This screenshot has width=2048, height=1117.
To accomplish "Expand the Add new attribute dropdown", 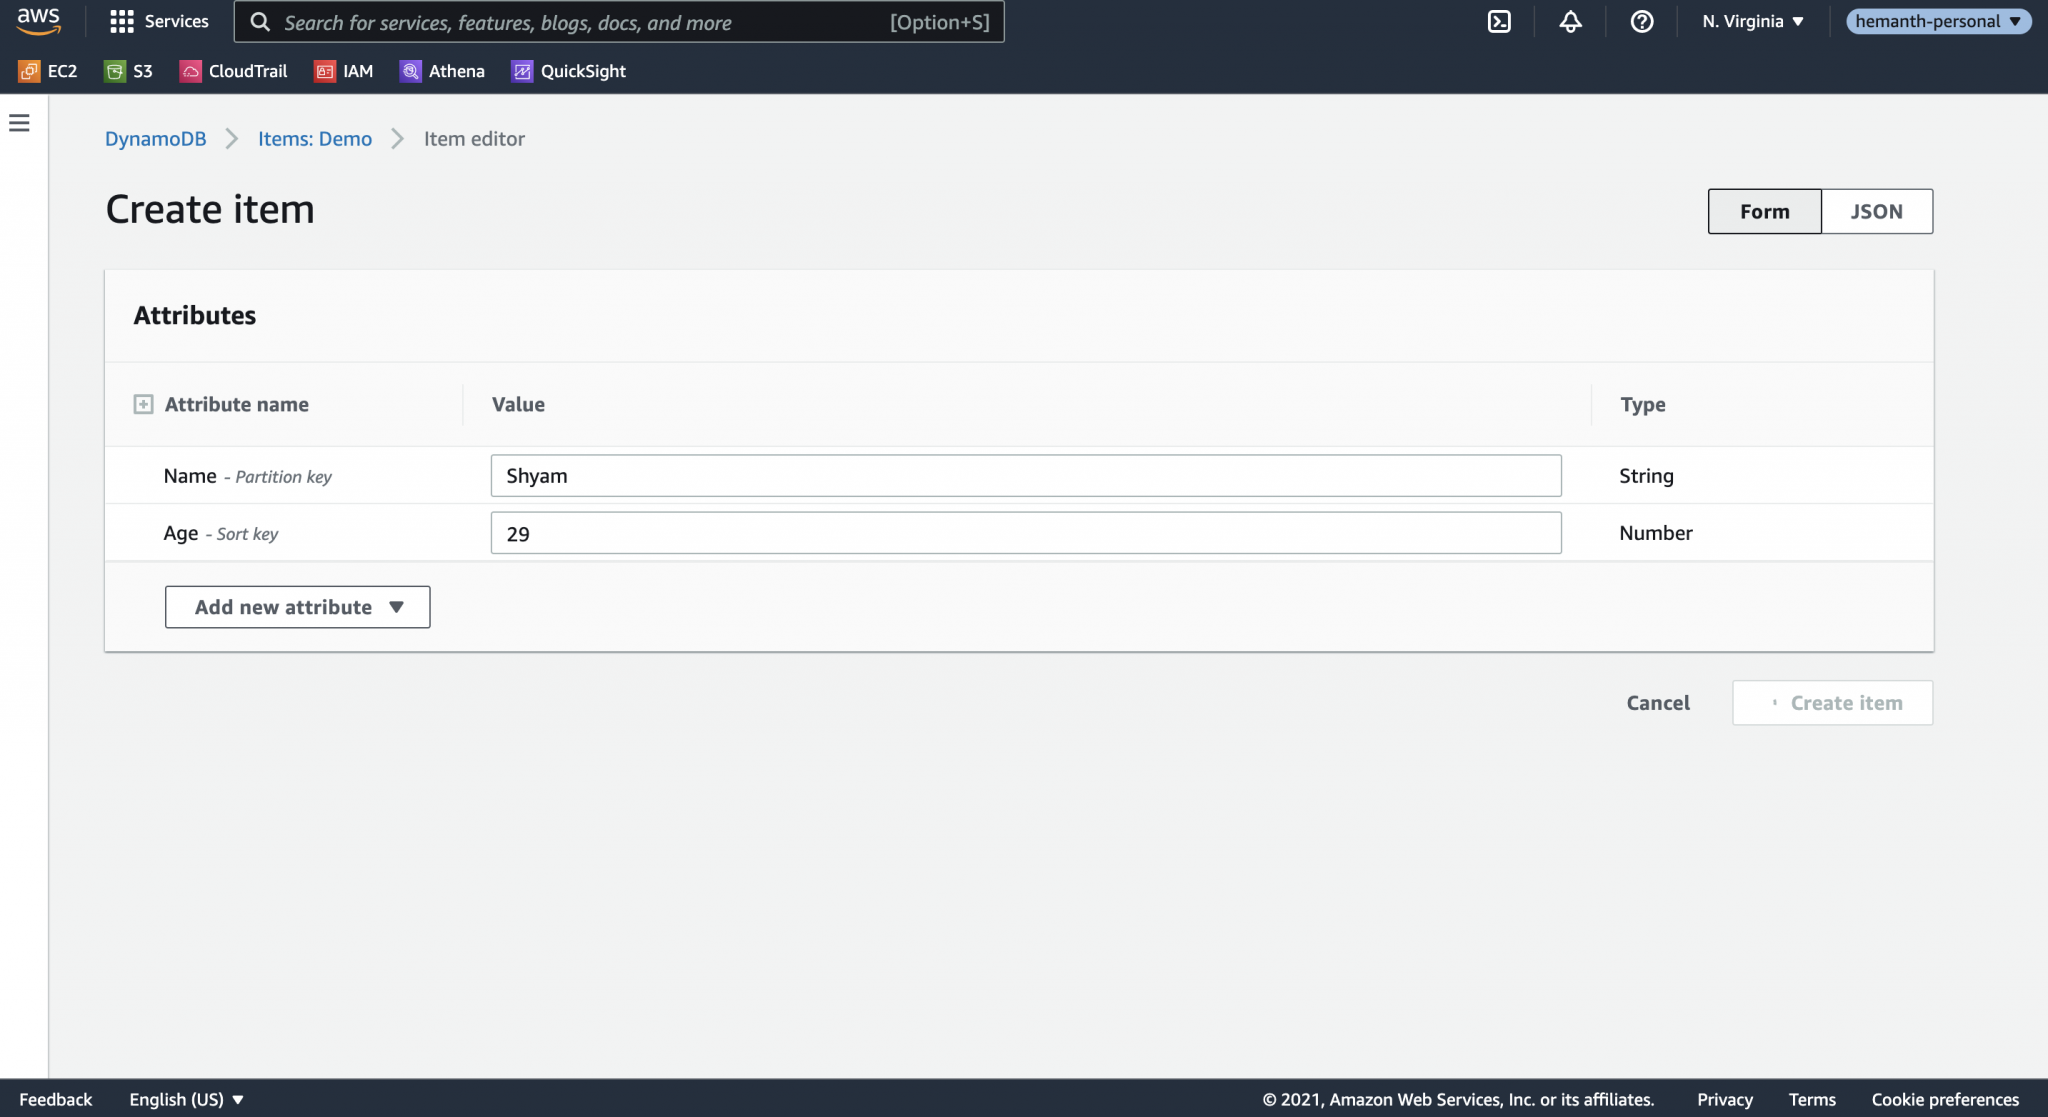I will coord(296,606).
